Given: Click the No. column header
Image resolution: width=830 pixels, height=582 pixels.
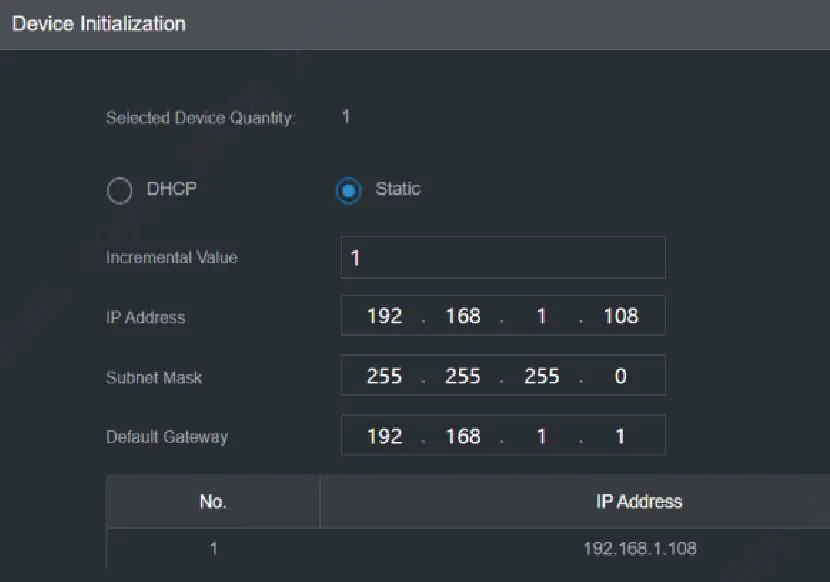Looking at the screenshot, I should [x=212, y=501].
